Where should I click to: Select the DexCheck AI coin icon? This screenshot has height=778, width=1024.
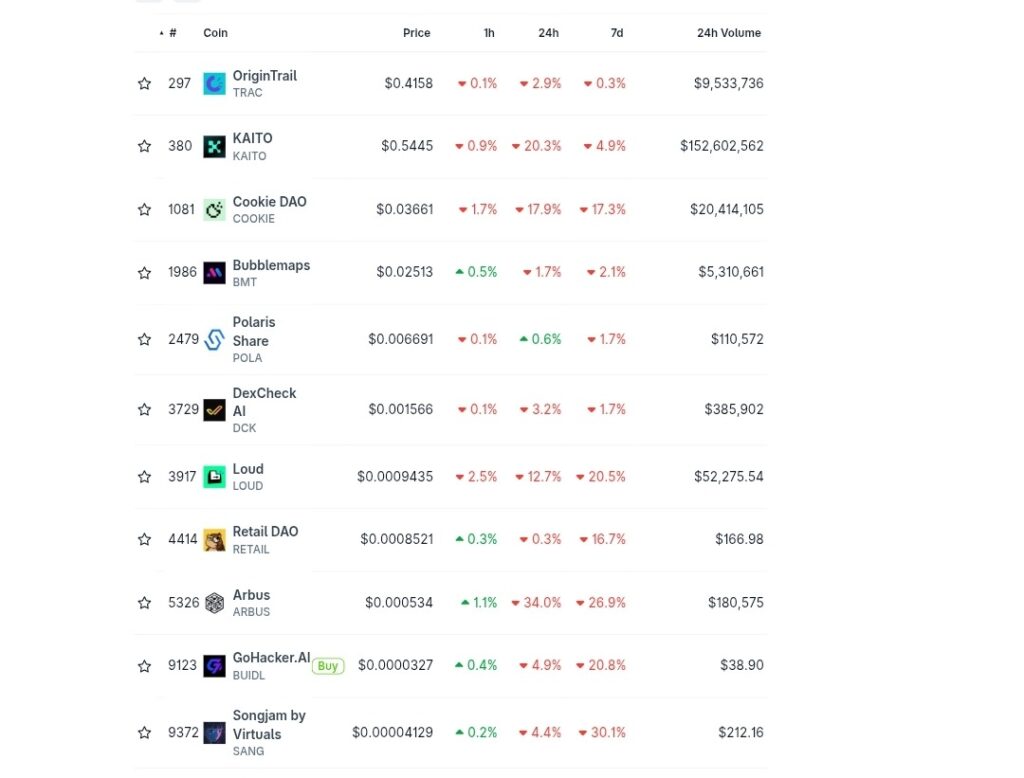tap(214, 409)
